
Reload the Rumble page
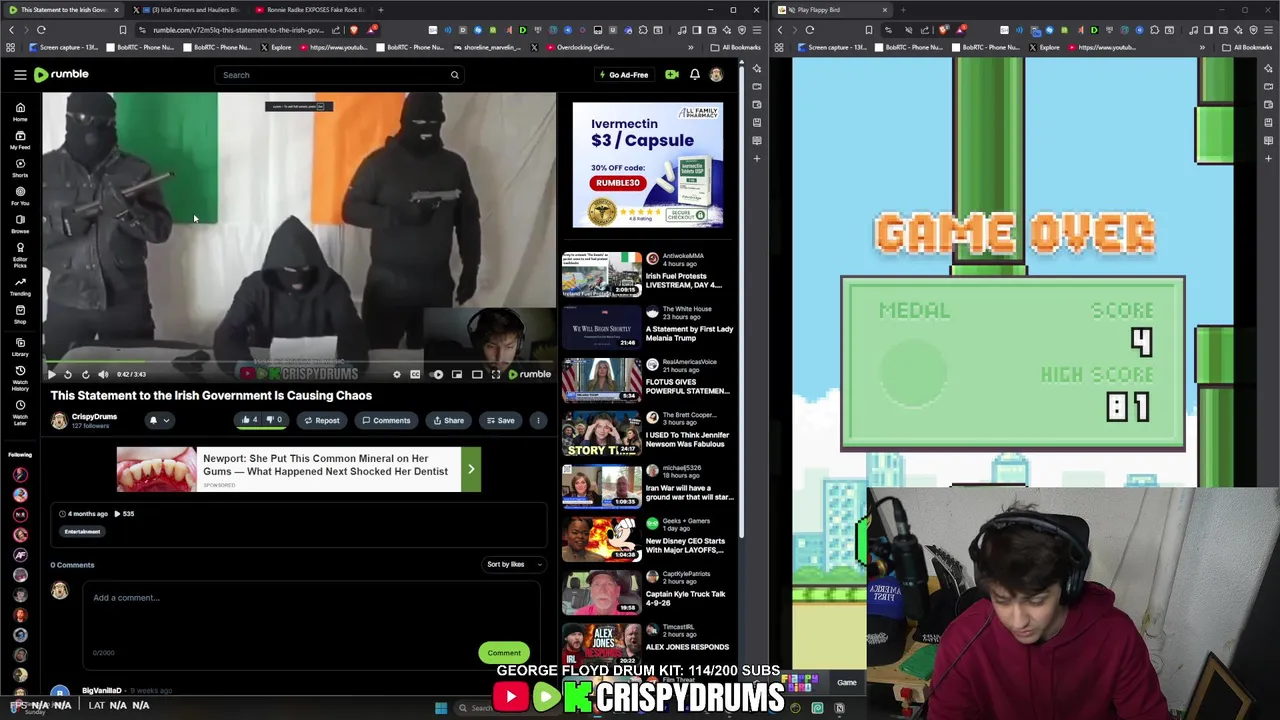[x=41, y=30]
